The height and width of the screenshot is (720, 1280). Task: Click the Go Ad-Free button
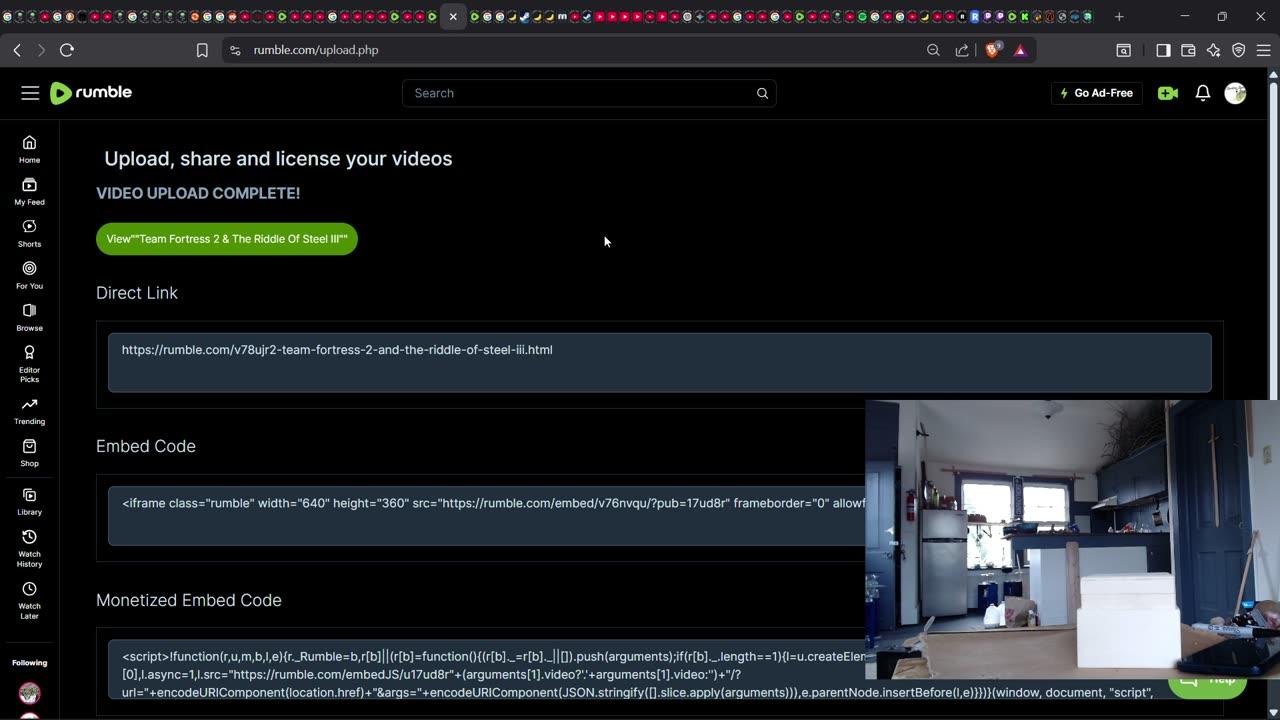1097,93
